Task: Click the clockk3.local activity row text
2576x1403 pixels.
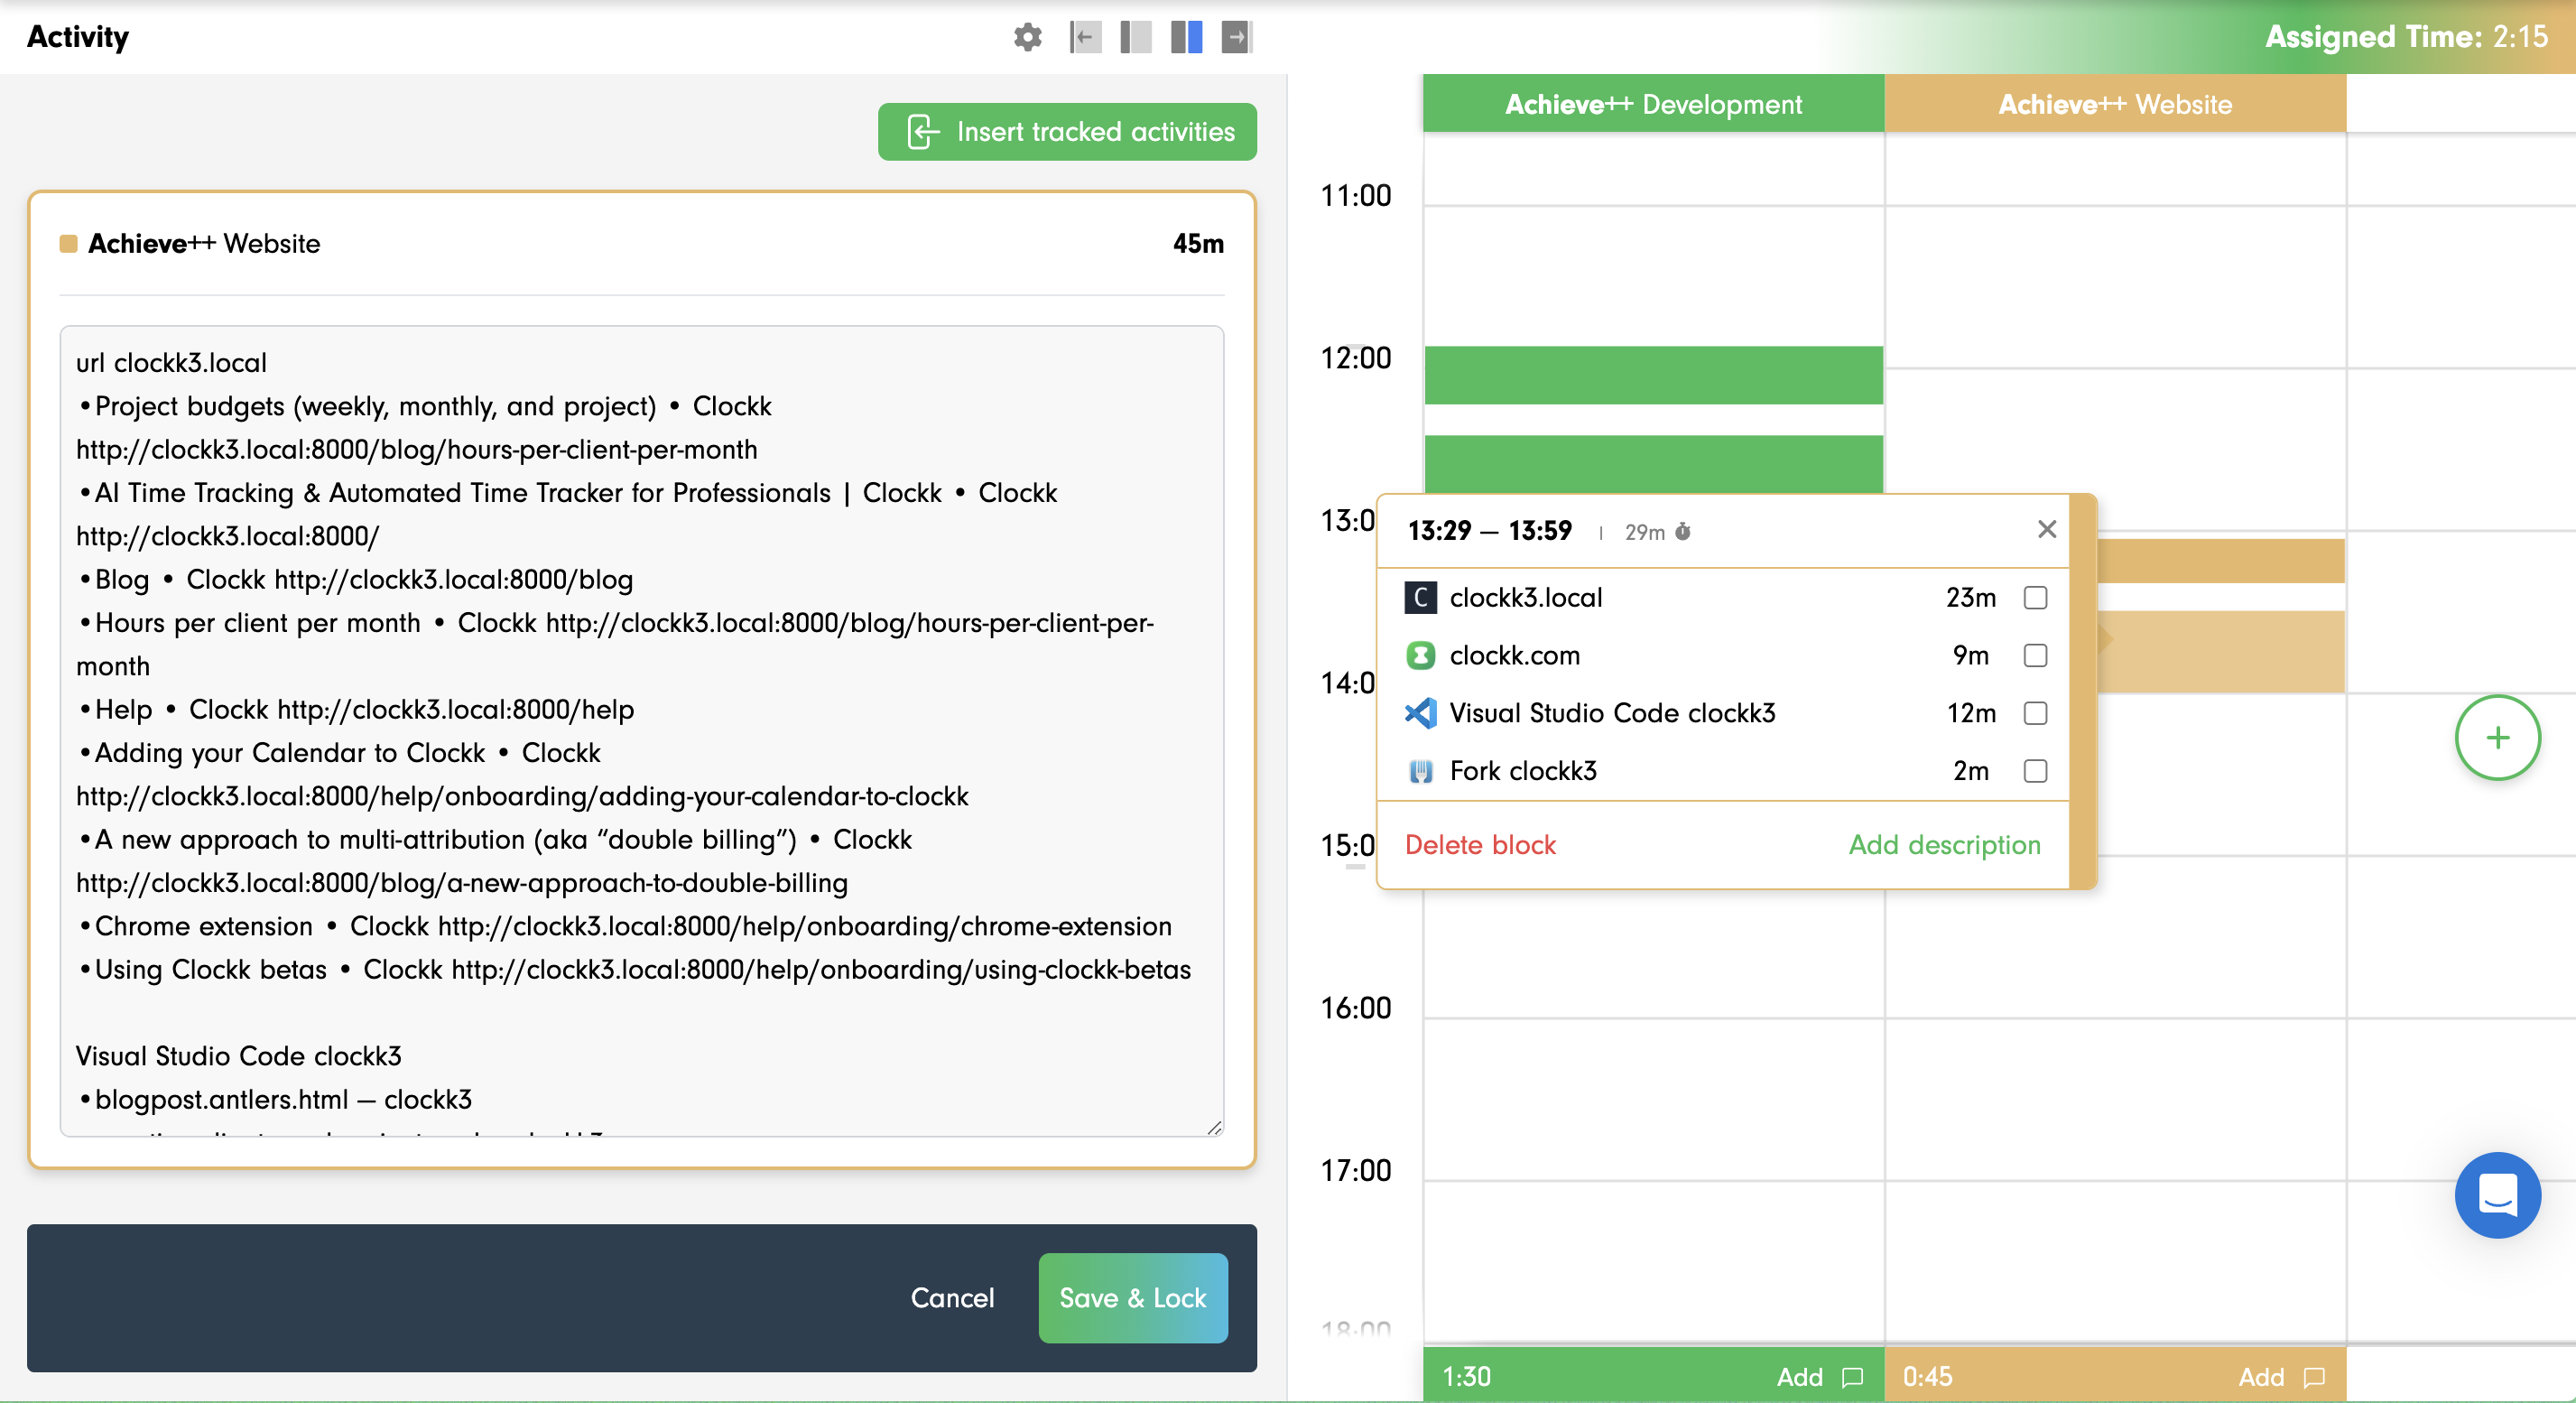Action: (1526, 597)
